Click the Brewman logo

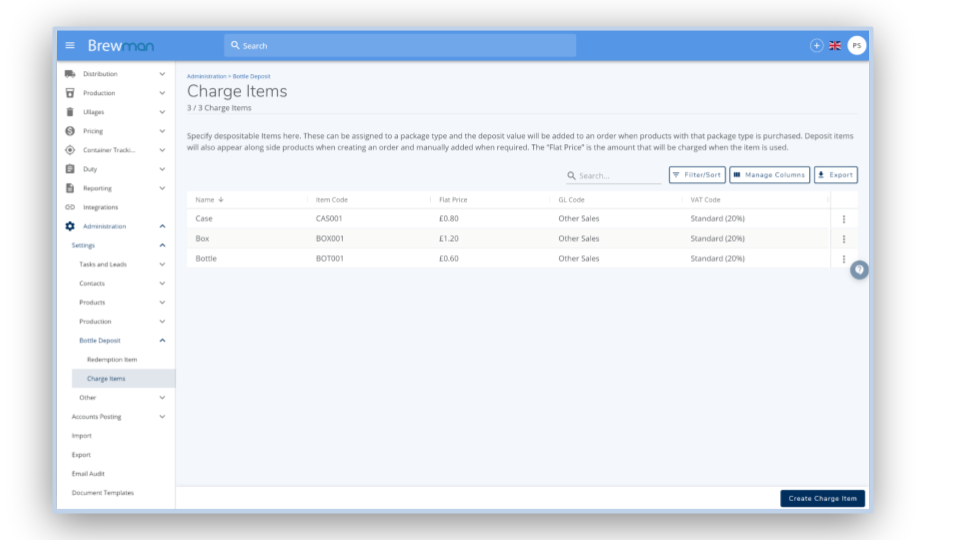[121, 45]
